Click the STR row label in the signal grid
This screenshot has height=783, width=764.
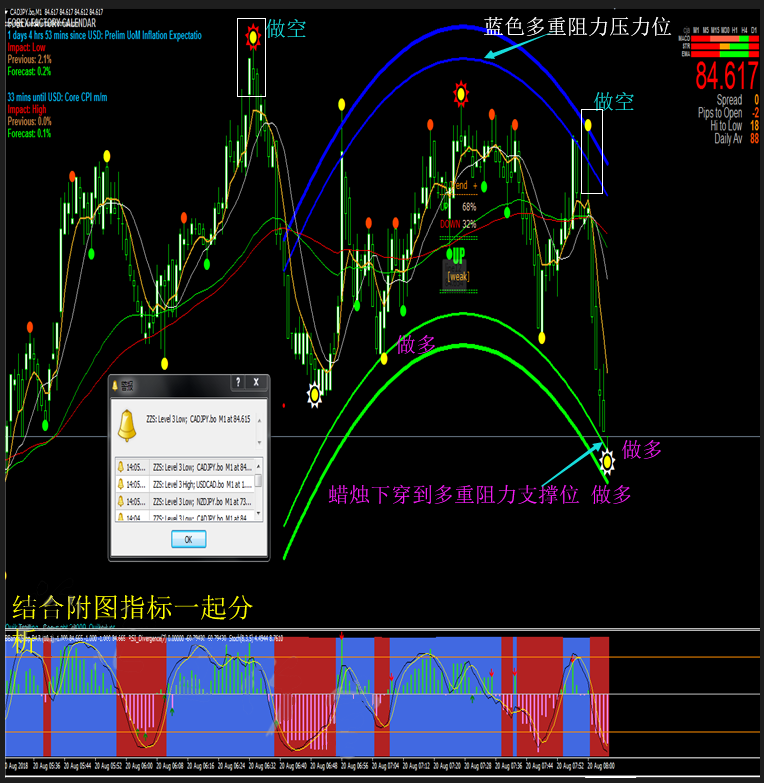(686, 46)
